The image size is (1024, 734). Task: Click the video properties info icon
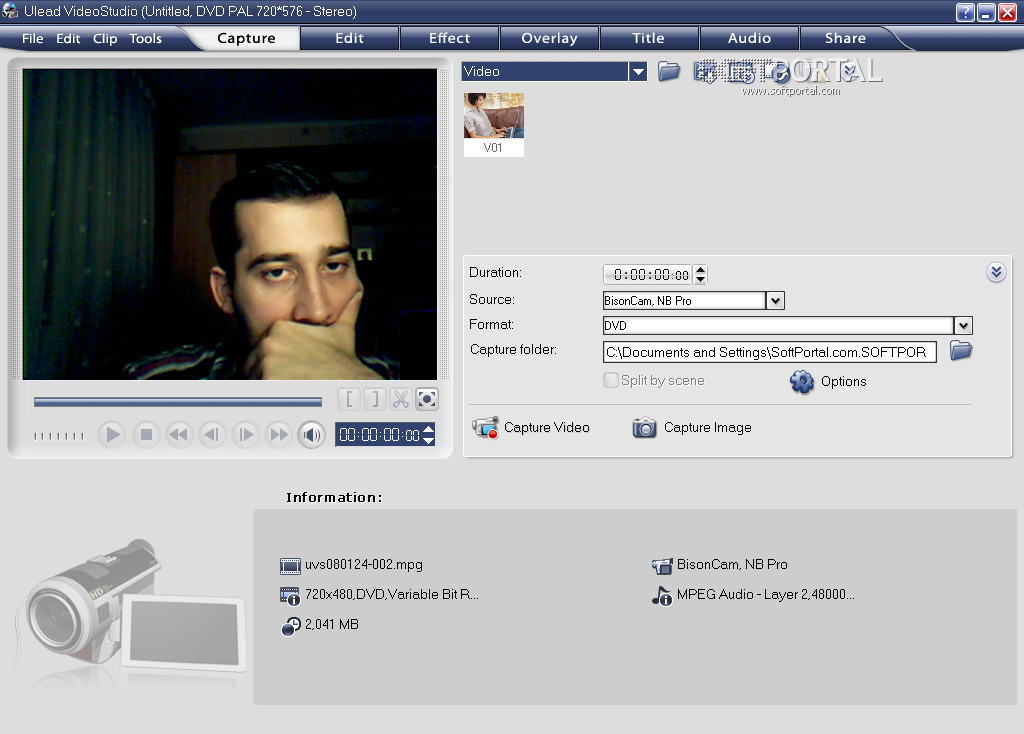(x=290, y=596)
